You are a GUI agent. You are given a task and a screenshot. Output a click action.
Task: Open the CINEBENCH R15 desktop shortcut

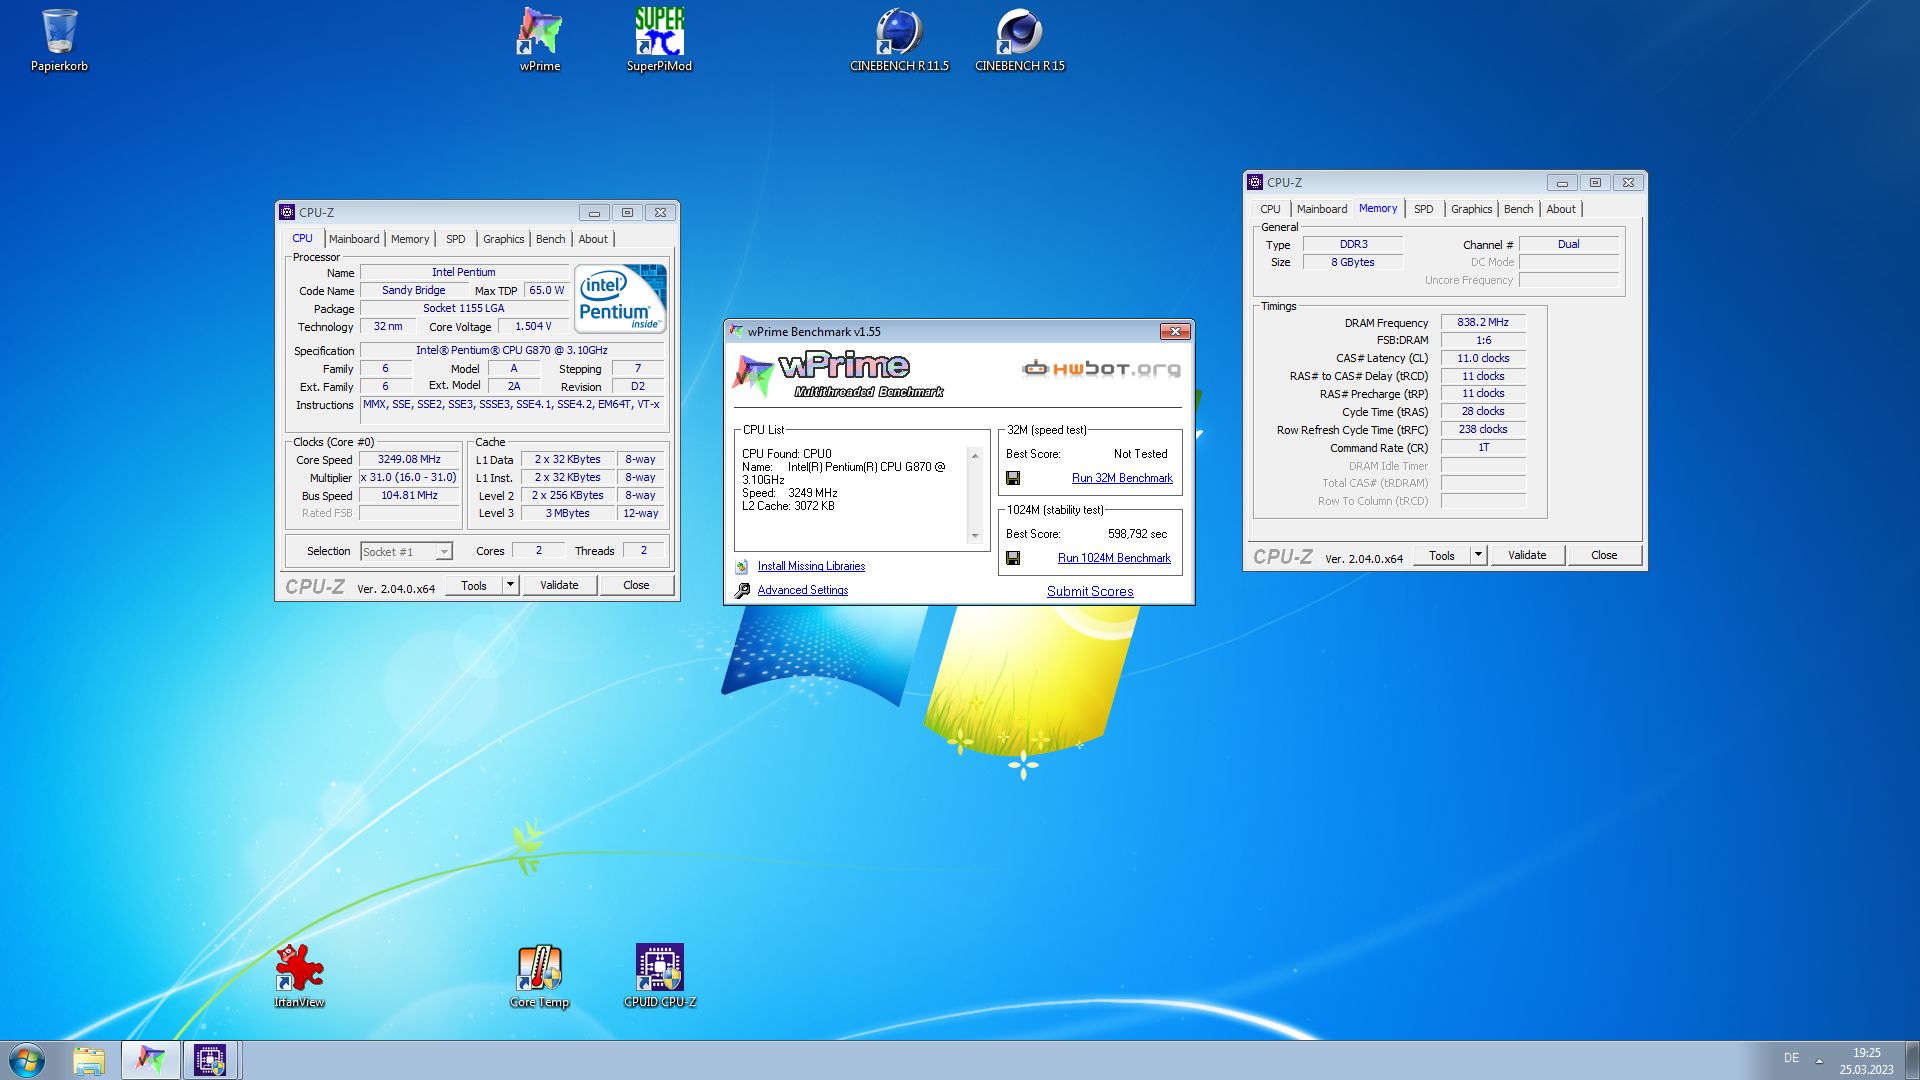click(1020, 40)
